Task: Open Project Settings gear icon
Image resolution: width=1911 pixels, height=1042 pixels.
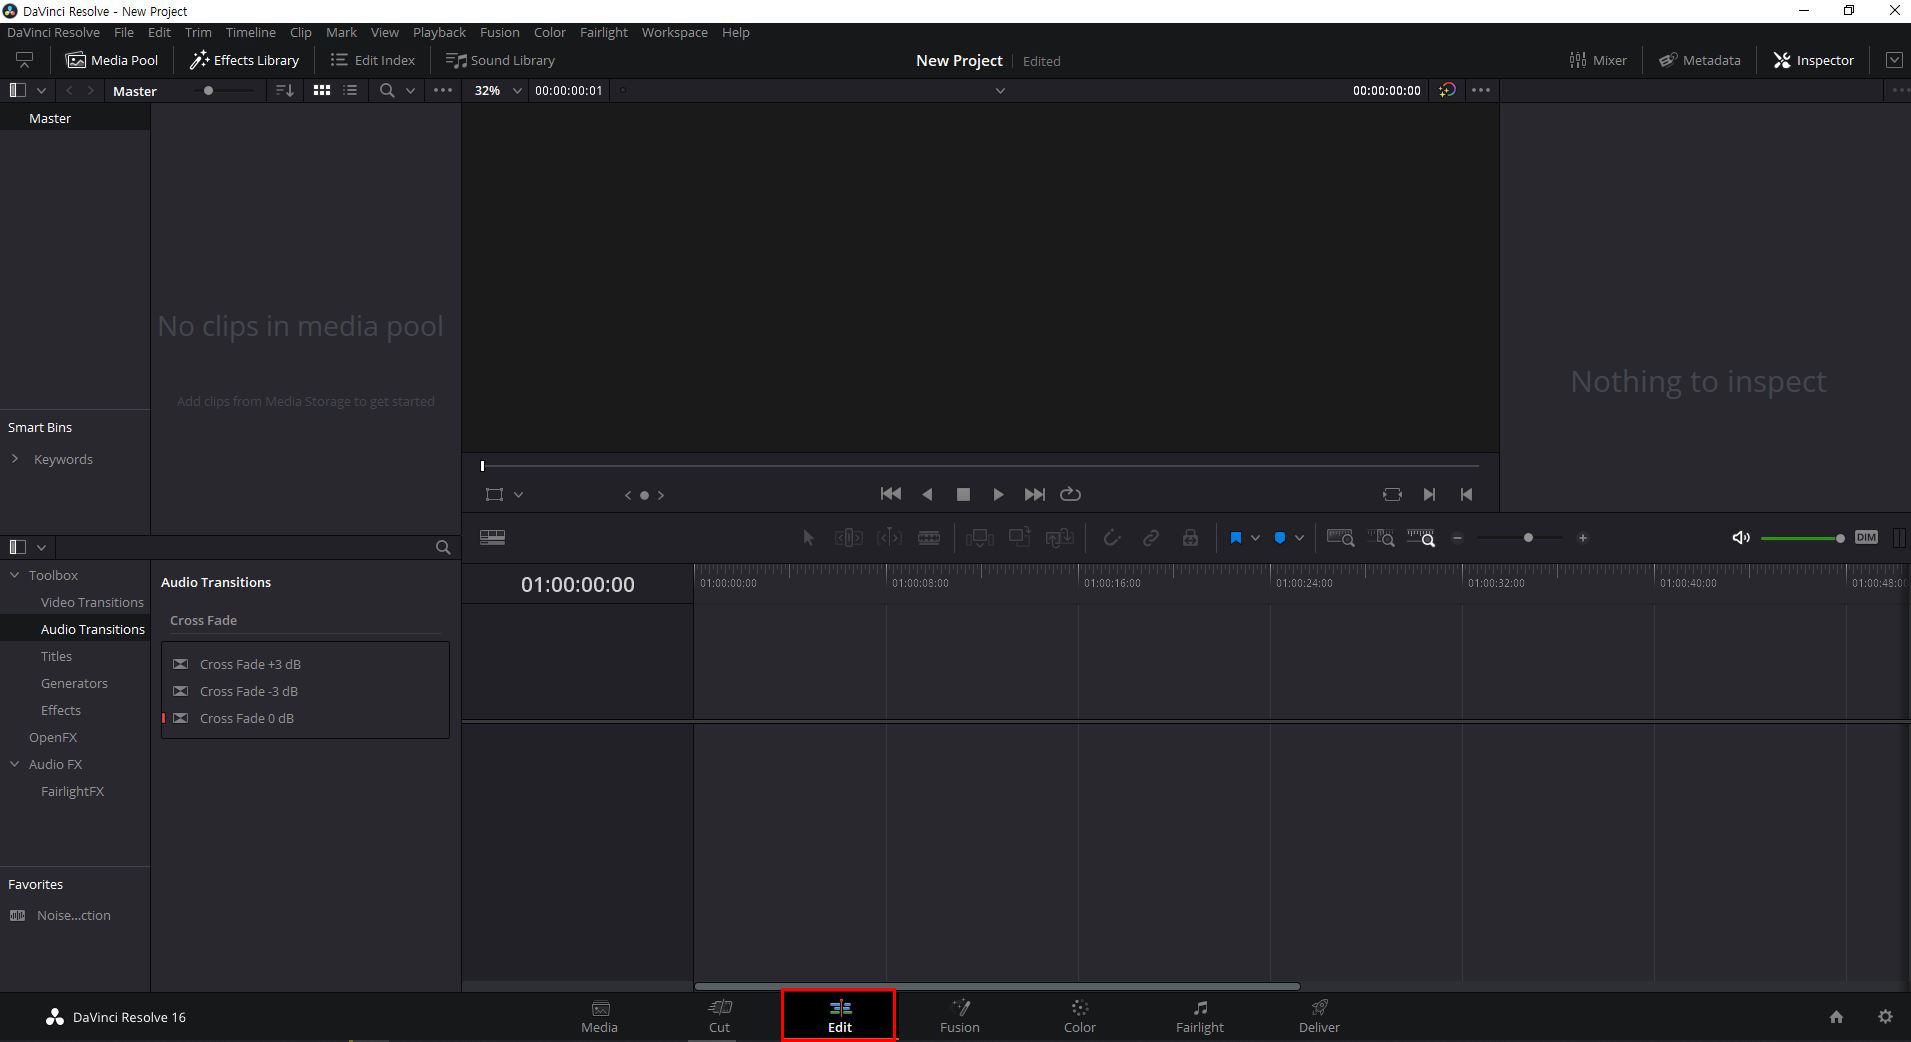Action: coord(1885,1017)
